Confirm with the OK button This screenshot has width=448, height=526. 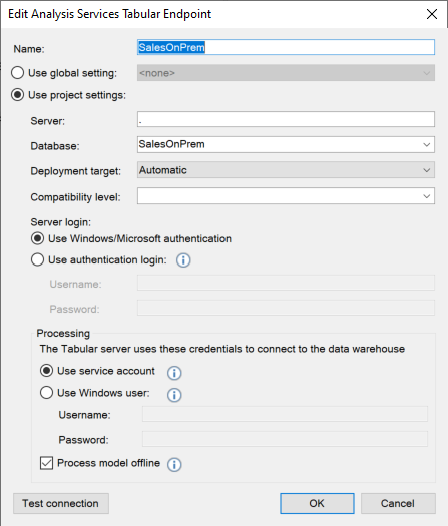coord(317,503)
